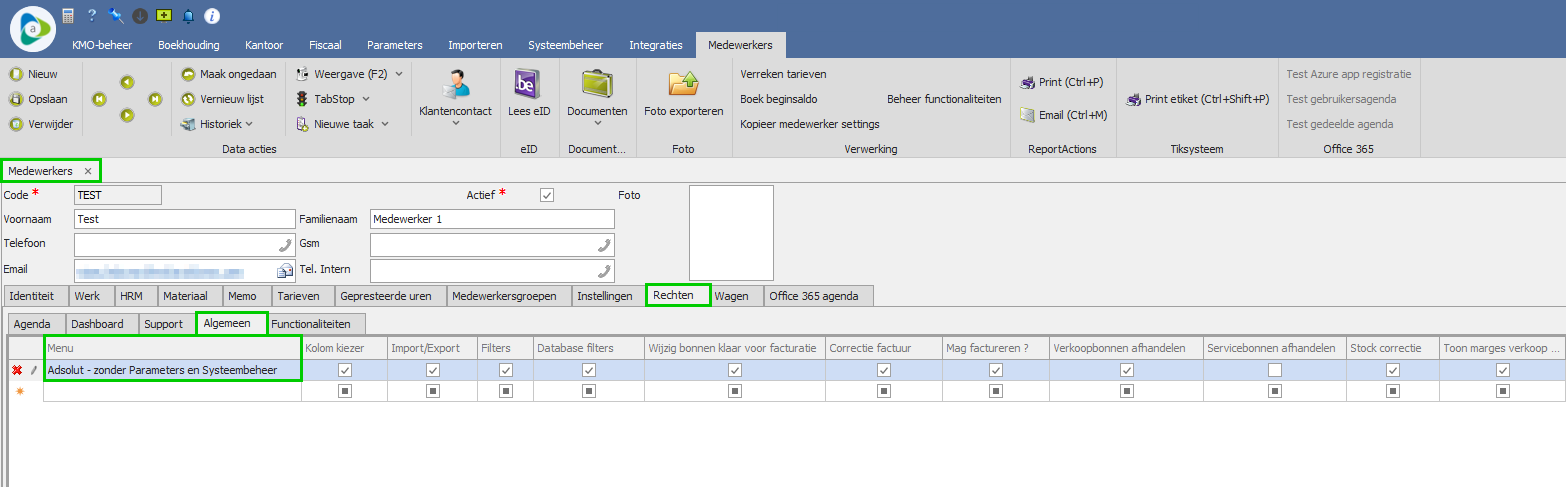Click the question mark help icon

point(92,16)
